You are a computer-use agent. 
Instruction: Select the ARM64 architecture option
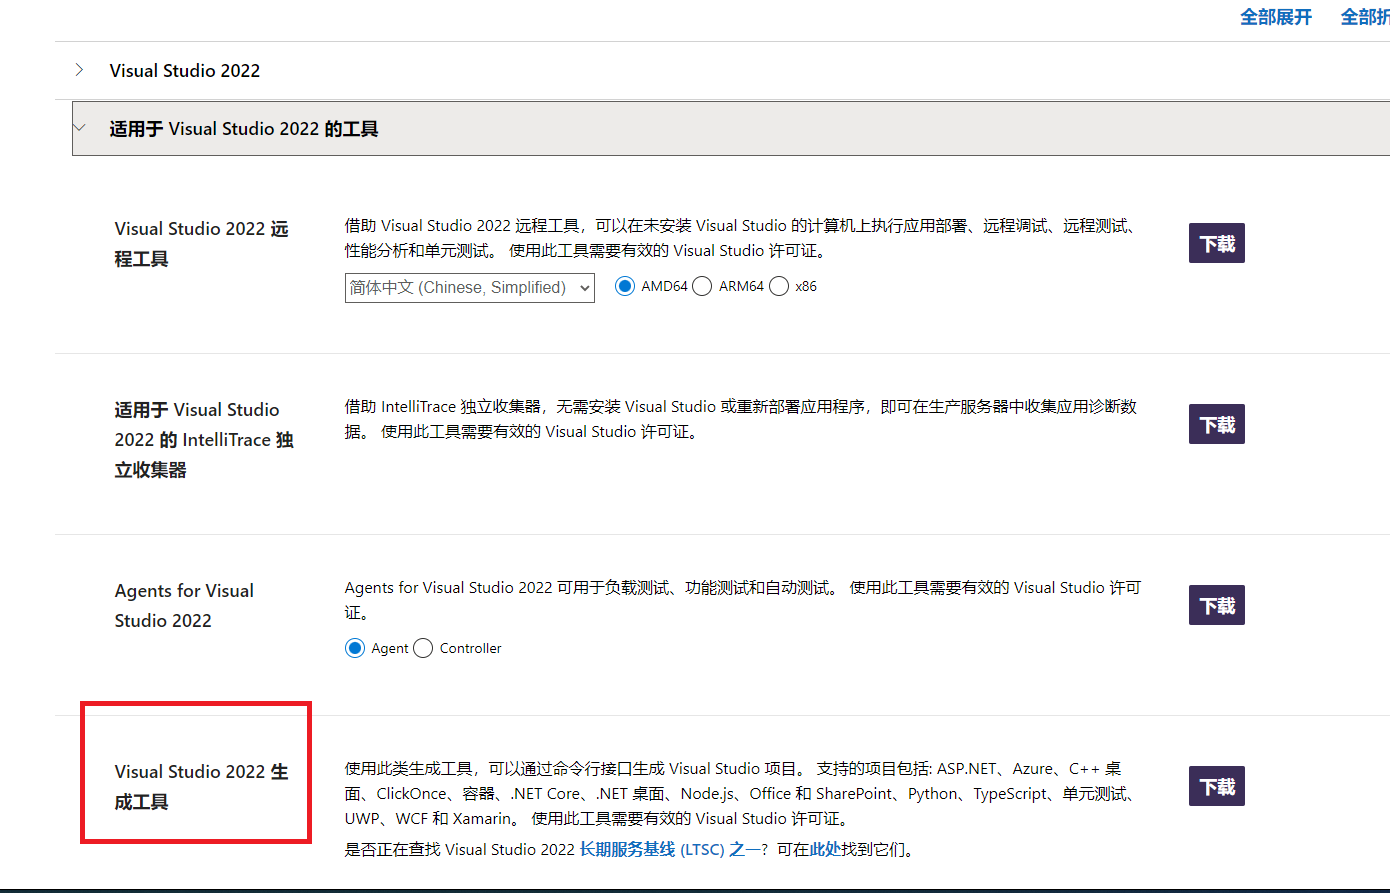click(x=702, y=286)
